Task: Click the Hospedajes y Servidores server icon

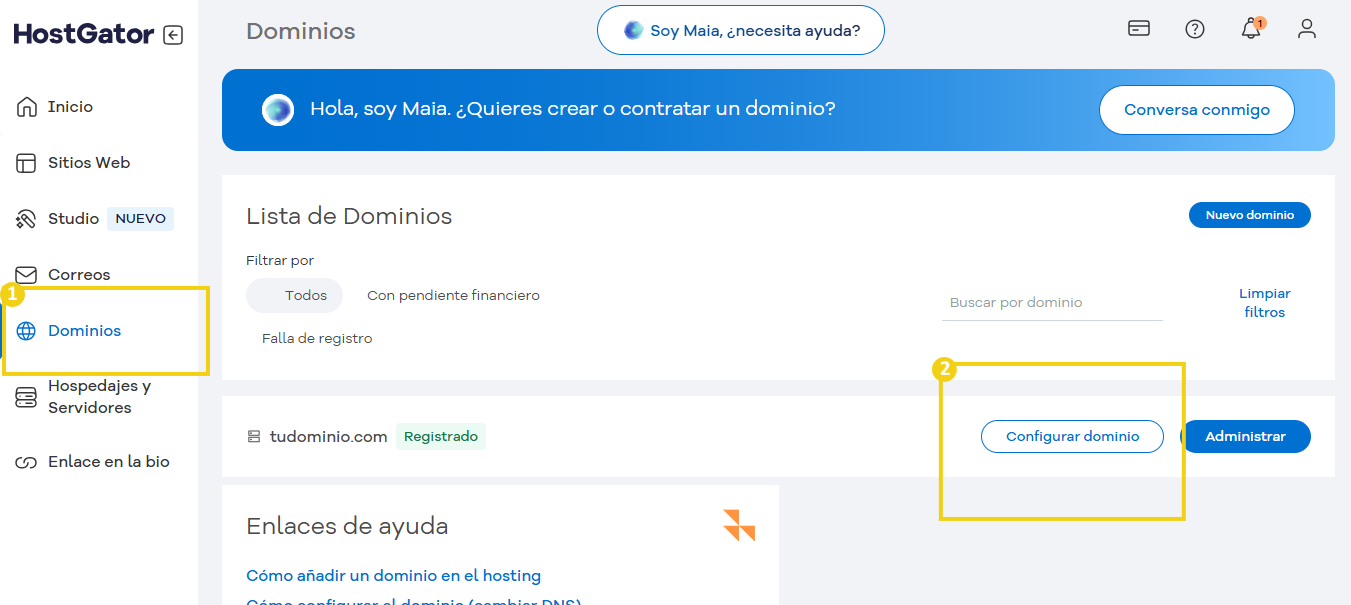Action: coord(26,398)
